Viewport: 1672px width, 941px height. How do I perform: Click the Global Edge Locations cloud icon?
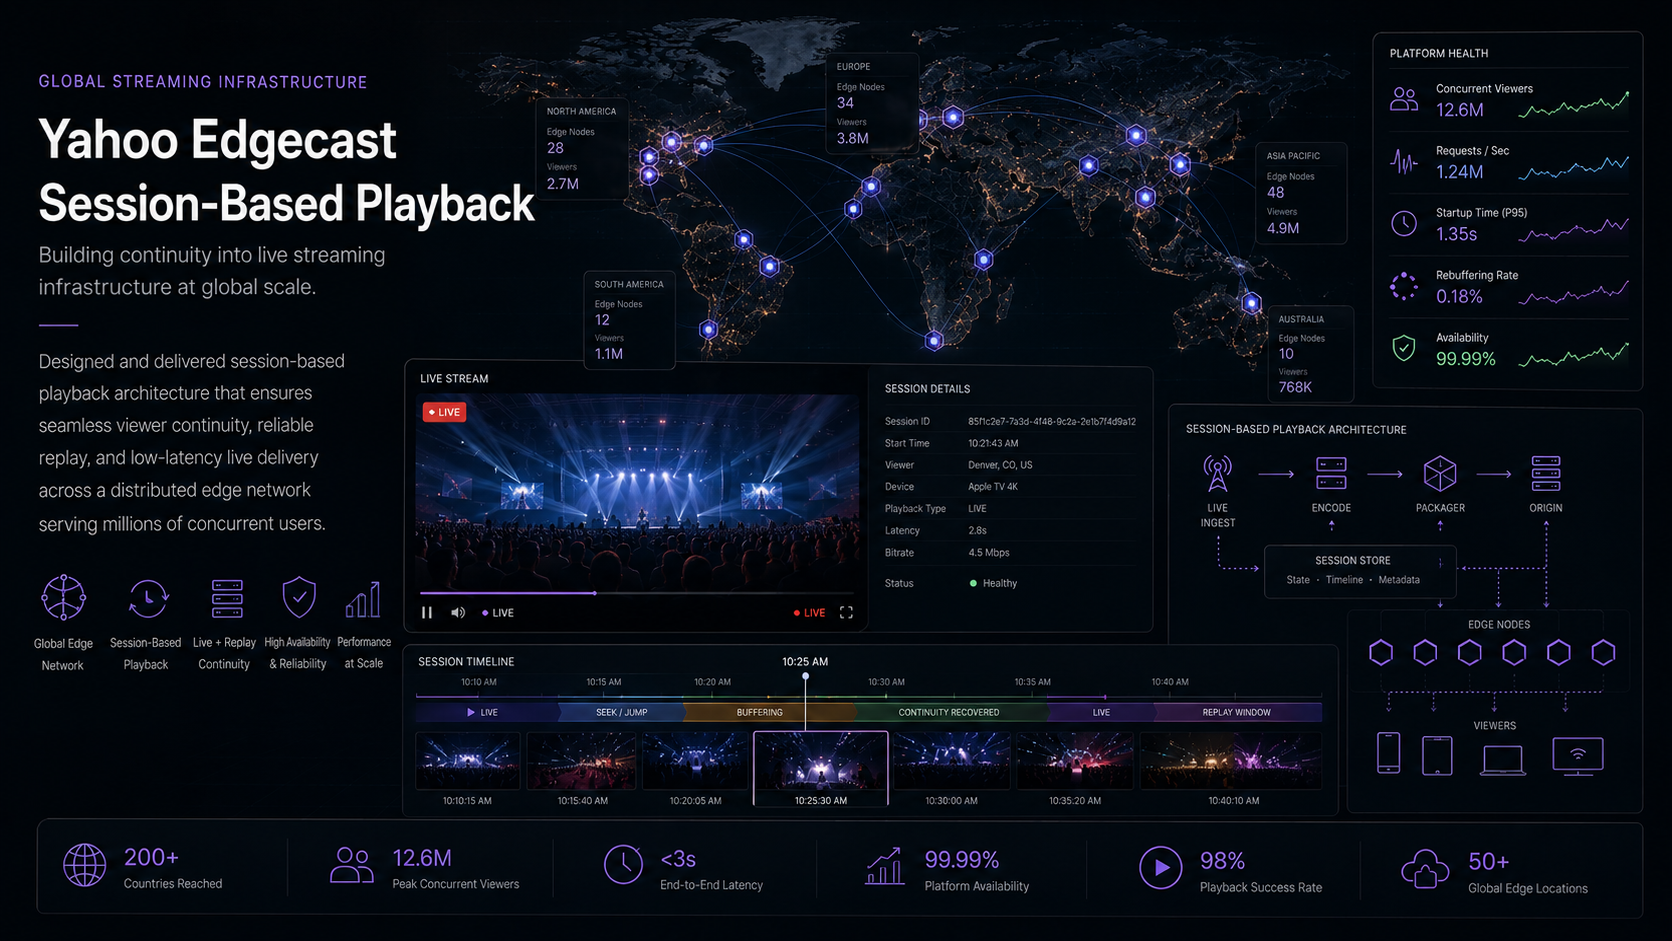(1425, 868)
